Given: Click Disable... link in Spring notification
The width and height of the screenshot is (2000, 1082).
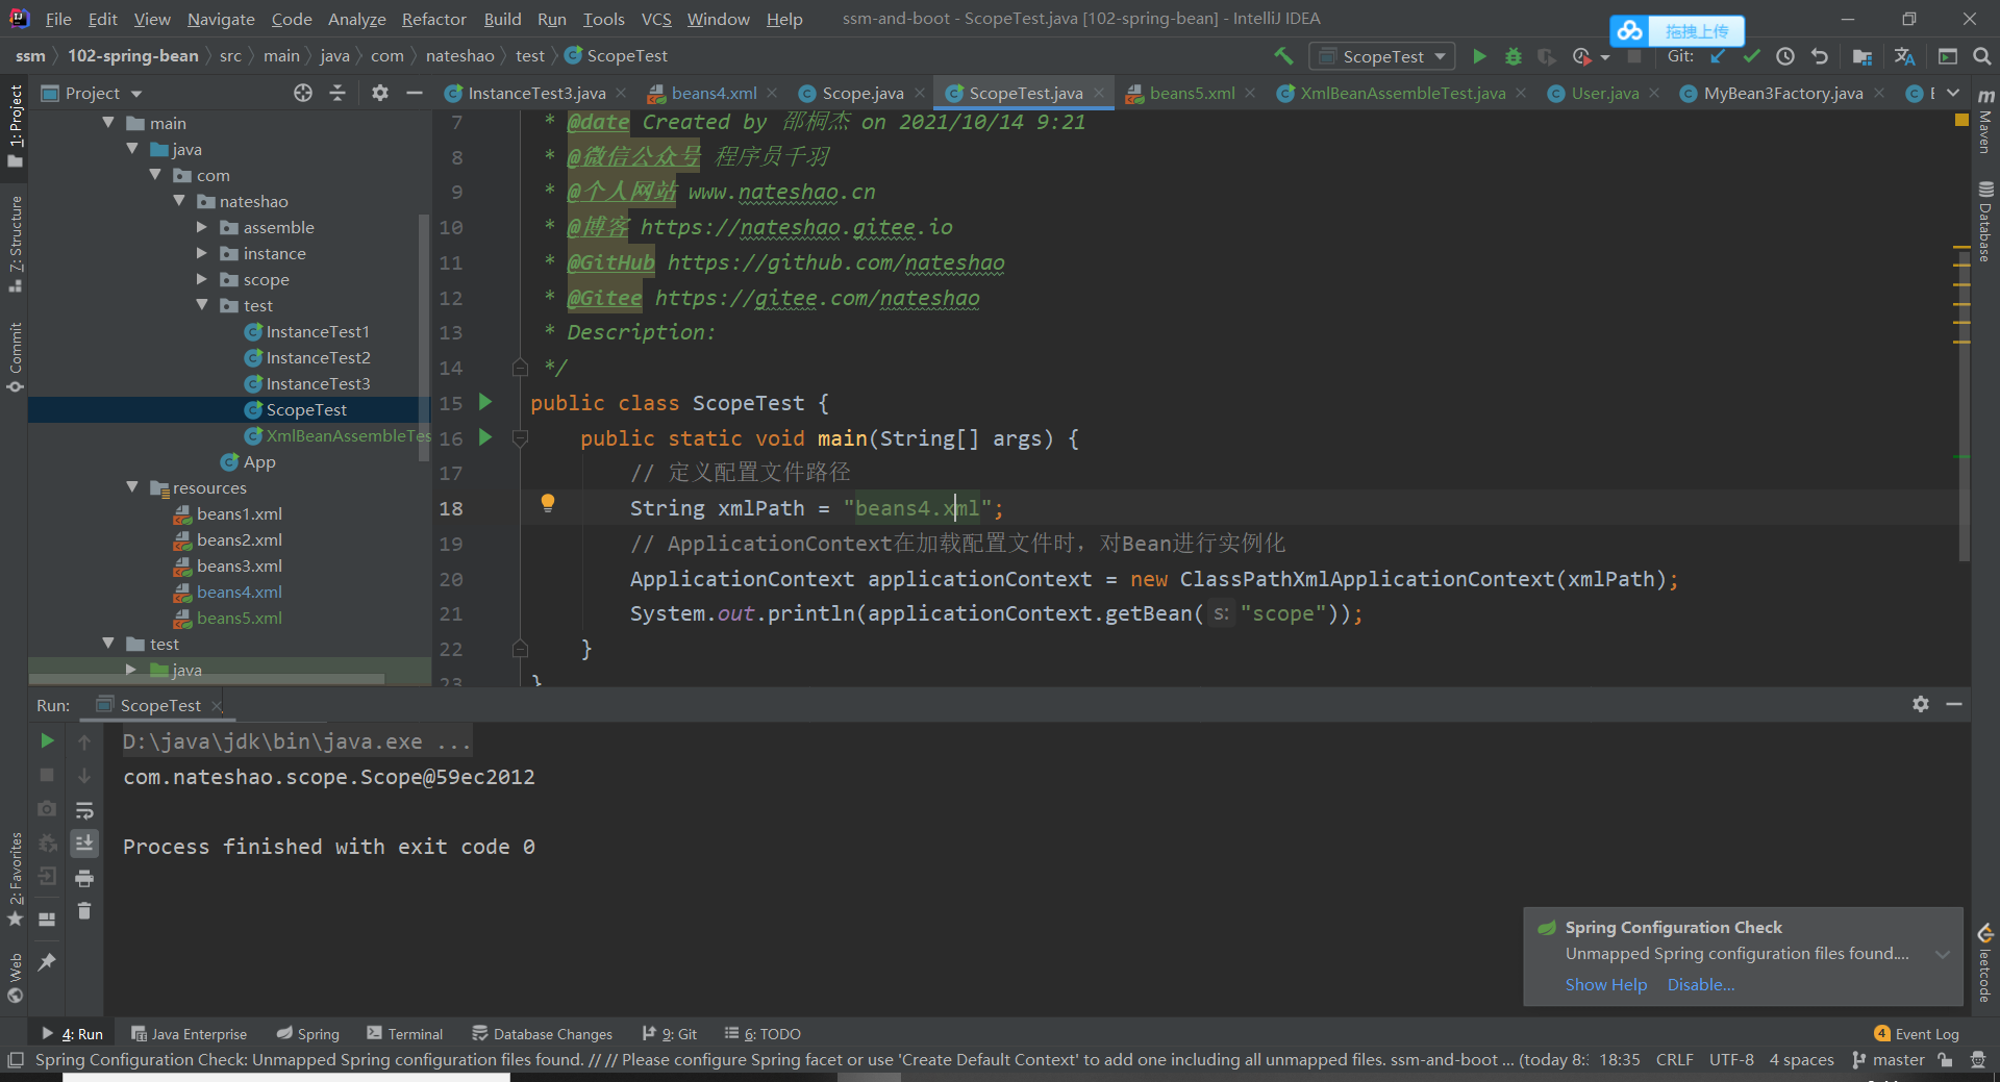Looking at the screenshot, I should (x=1701, y=985).
